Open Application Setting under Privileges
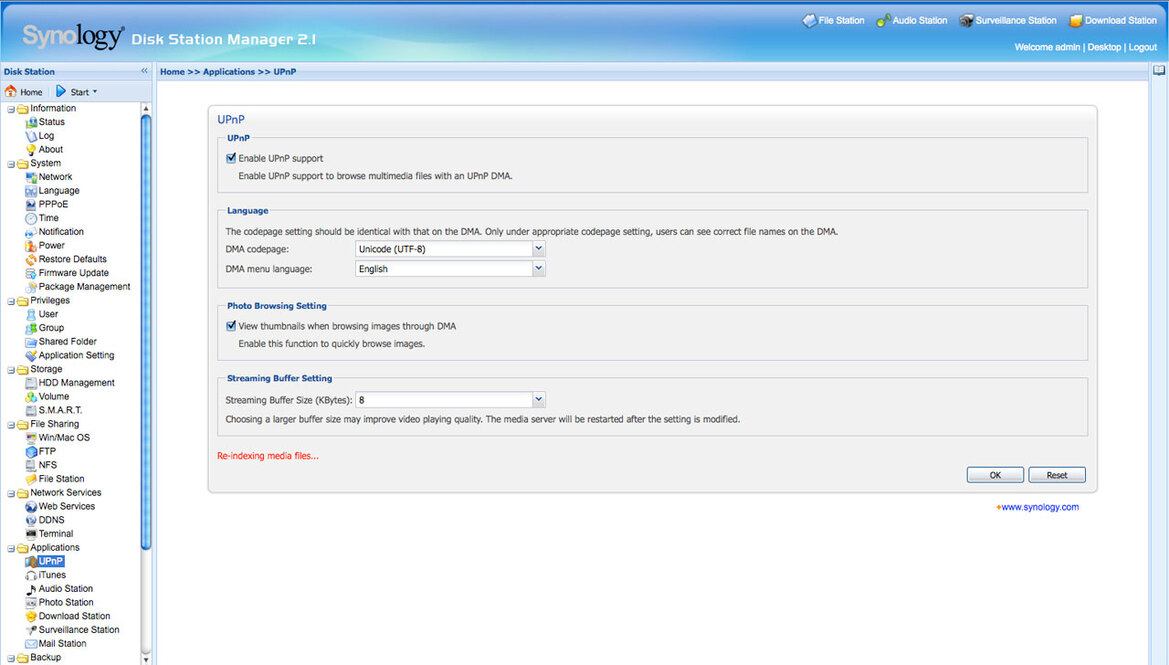This screenshot has width=1169, height=665. click(76, 356)
